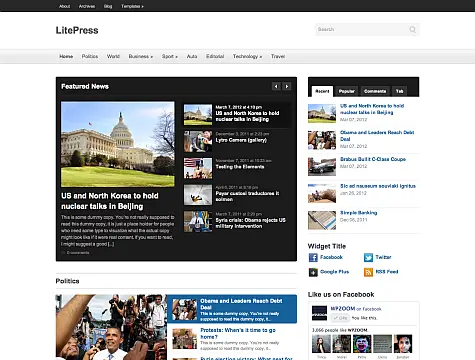Open the RSS Feed icon
Screen dimensions: 475x360
[368, 272]
